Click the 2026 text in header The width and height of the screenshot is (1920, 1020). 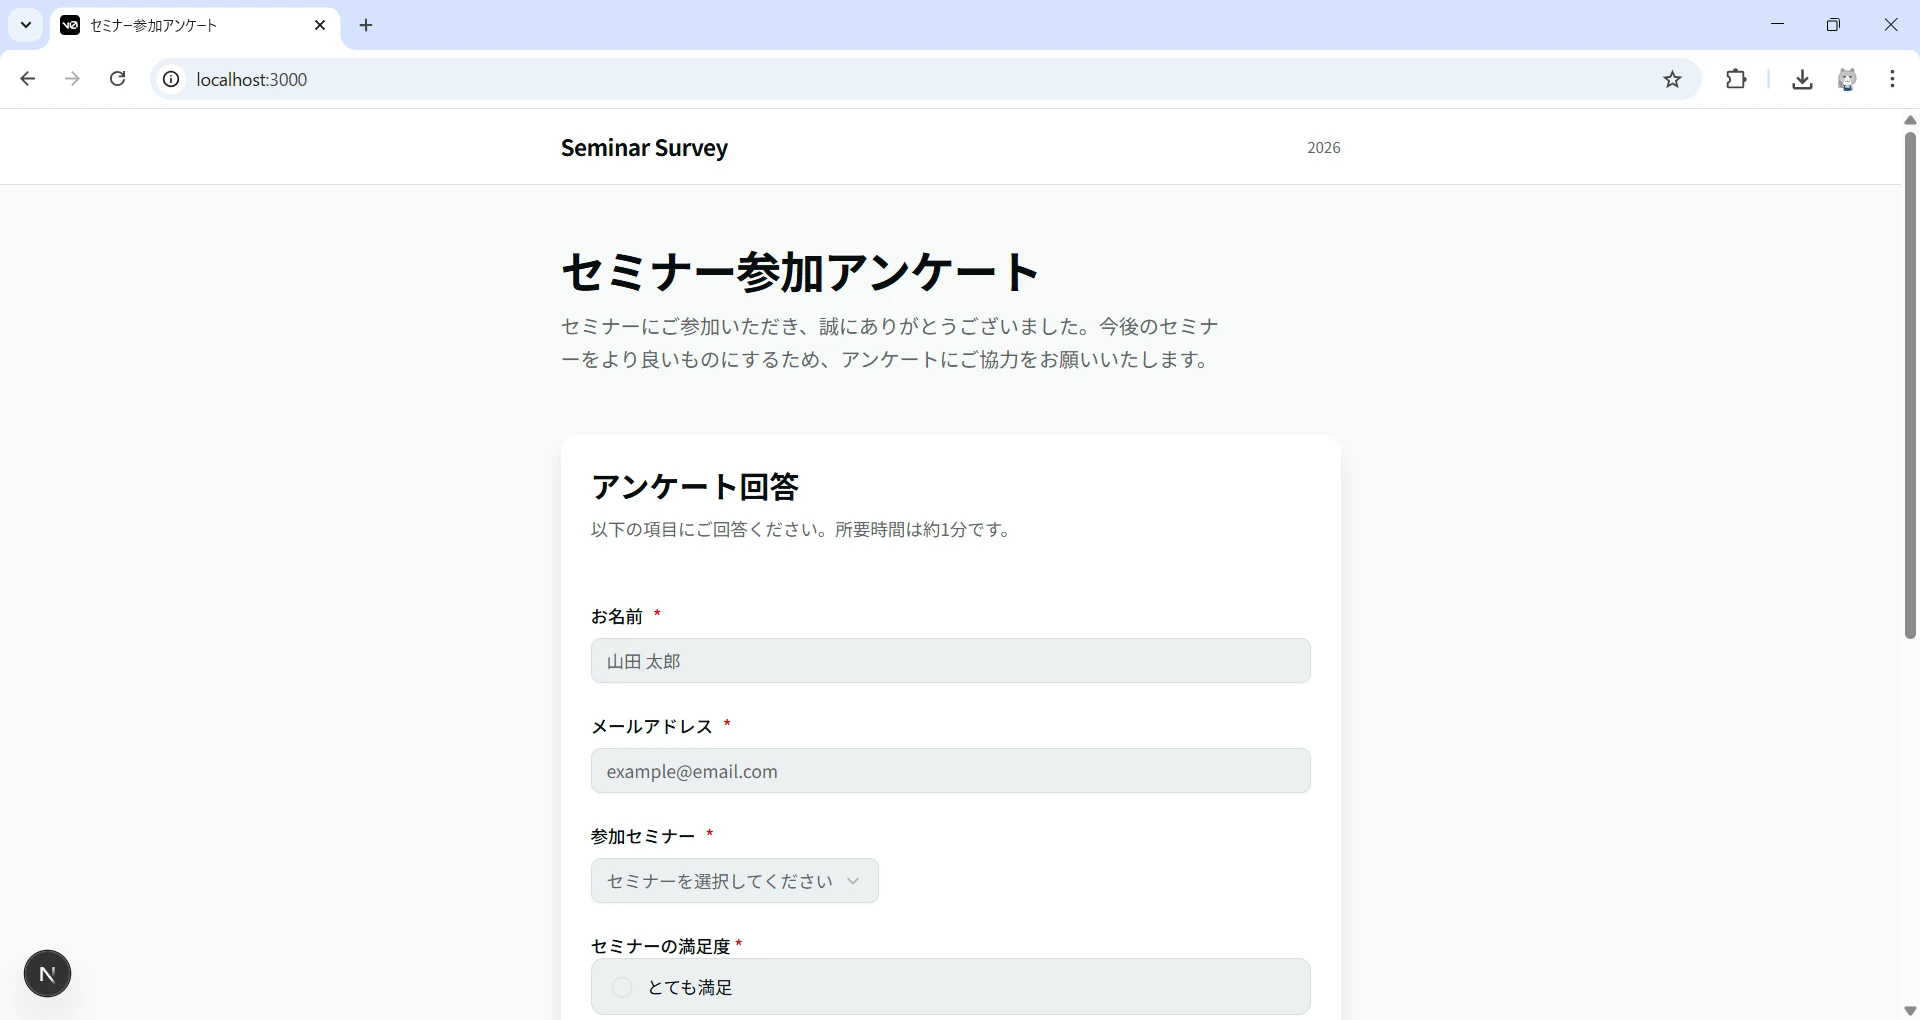[x=1323, y=148]
